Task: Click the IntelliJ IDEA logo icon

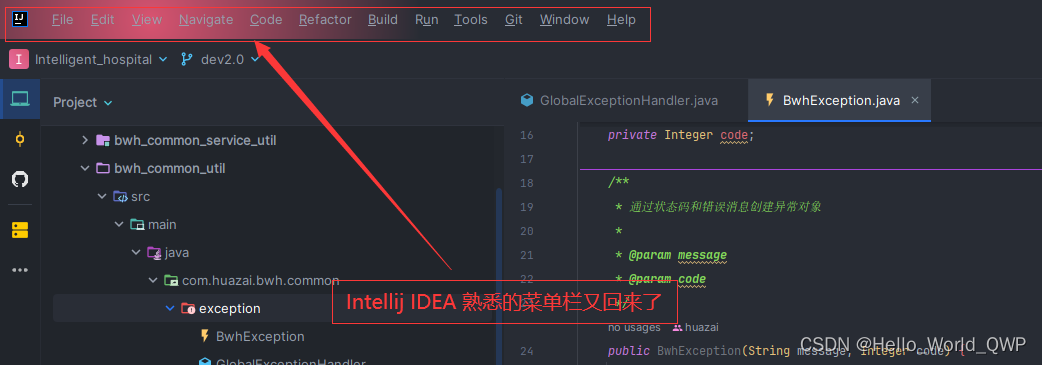Action: point(20,19)
